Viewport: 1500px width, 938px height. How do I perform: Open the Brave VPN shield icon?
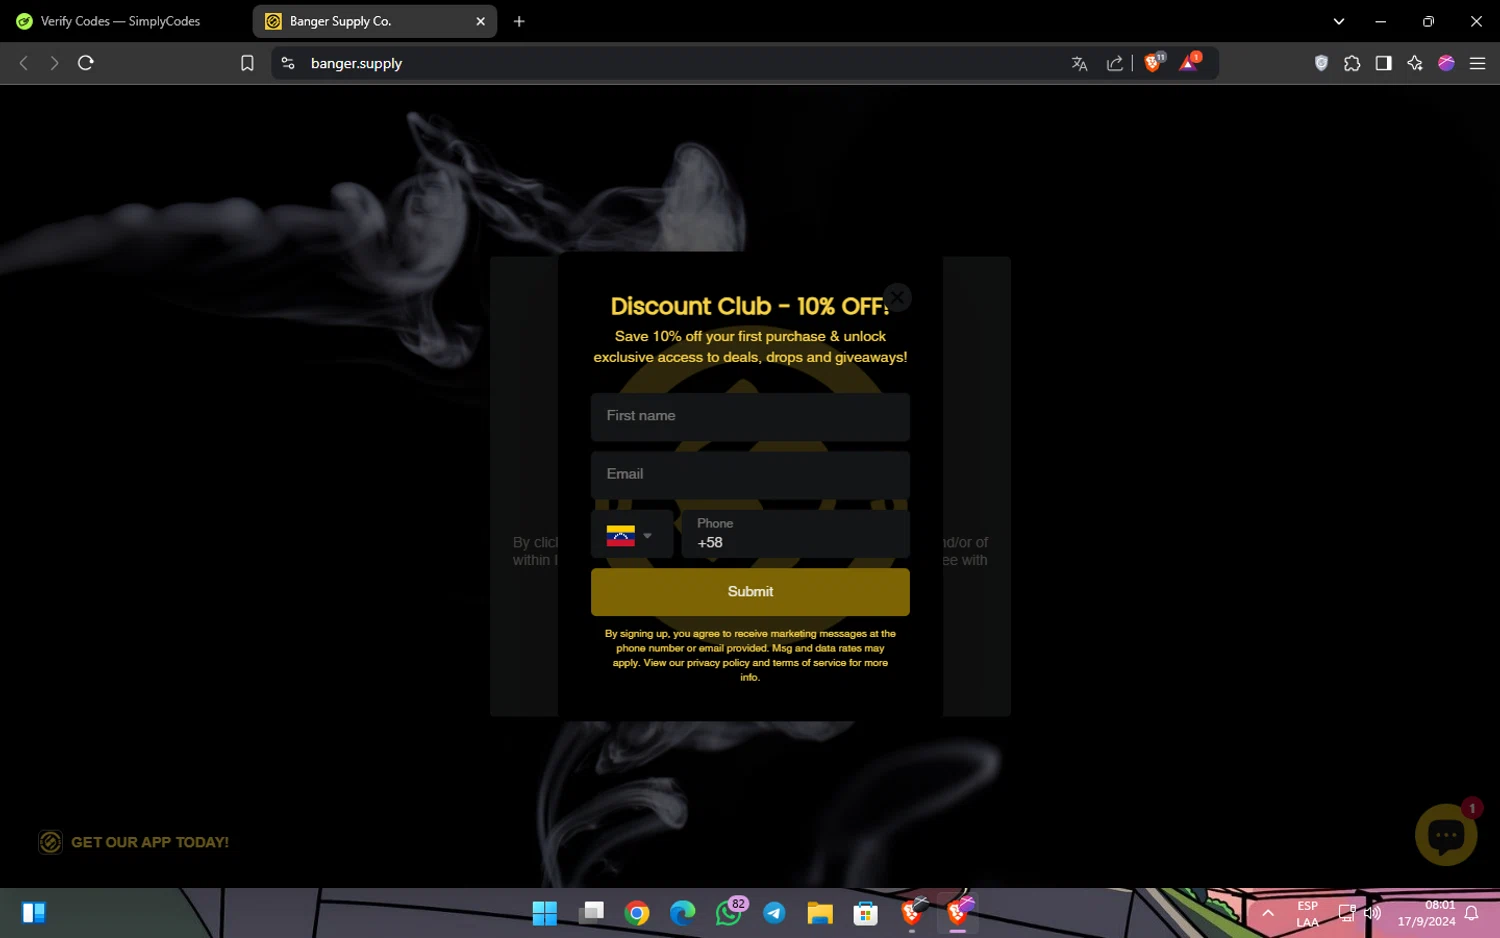1321,63
